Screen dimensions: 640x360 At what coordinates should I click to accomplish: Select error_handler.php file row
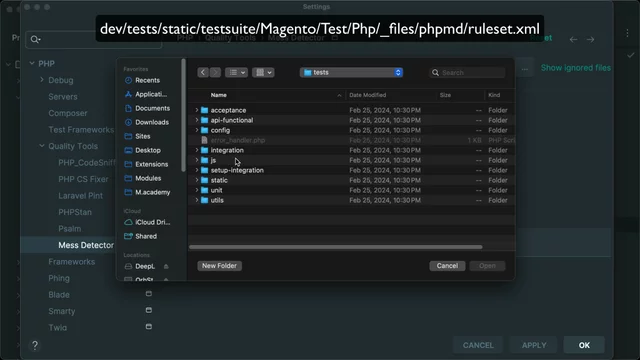click(351, 140)
